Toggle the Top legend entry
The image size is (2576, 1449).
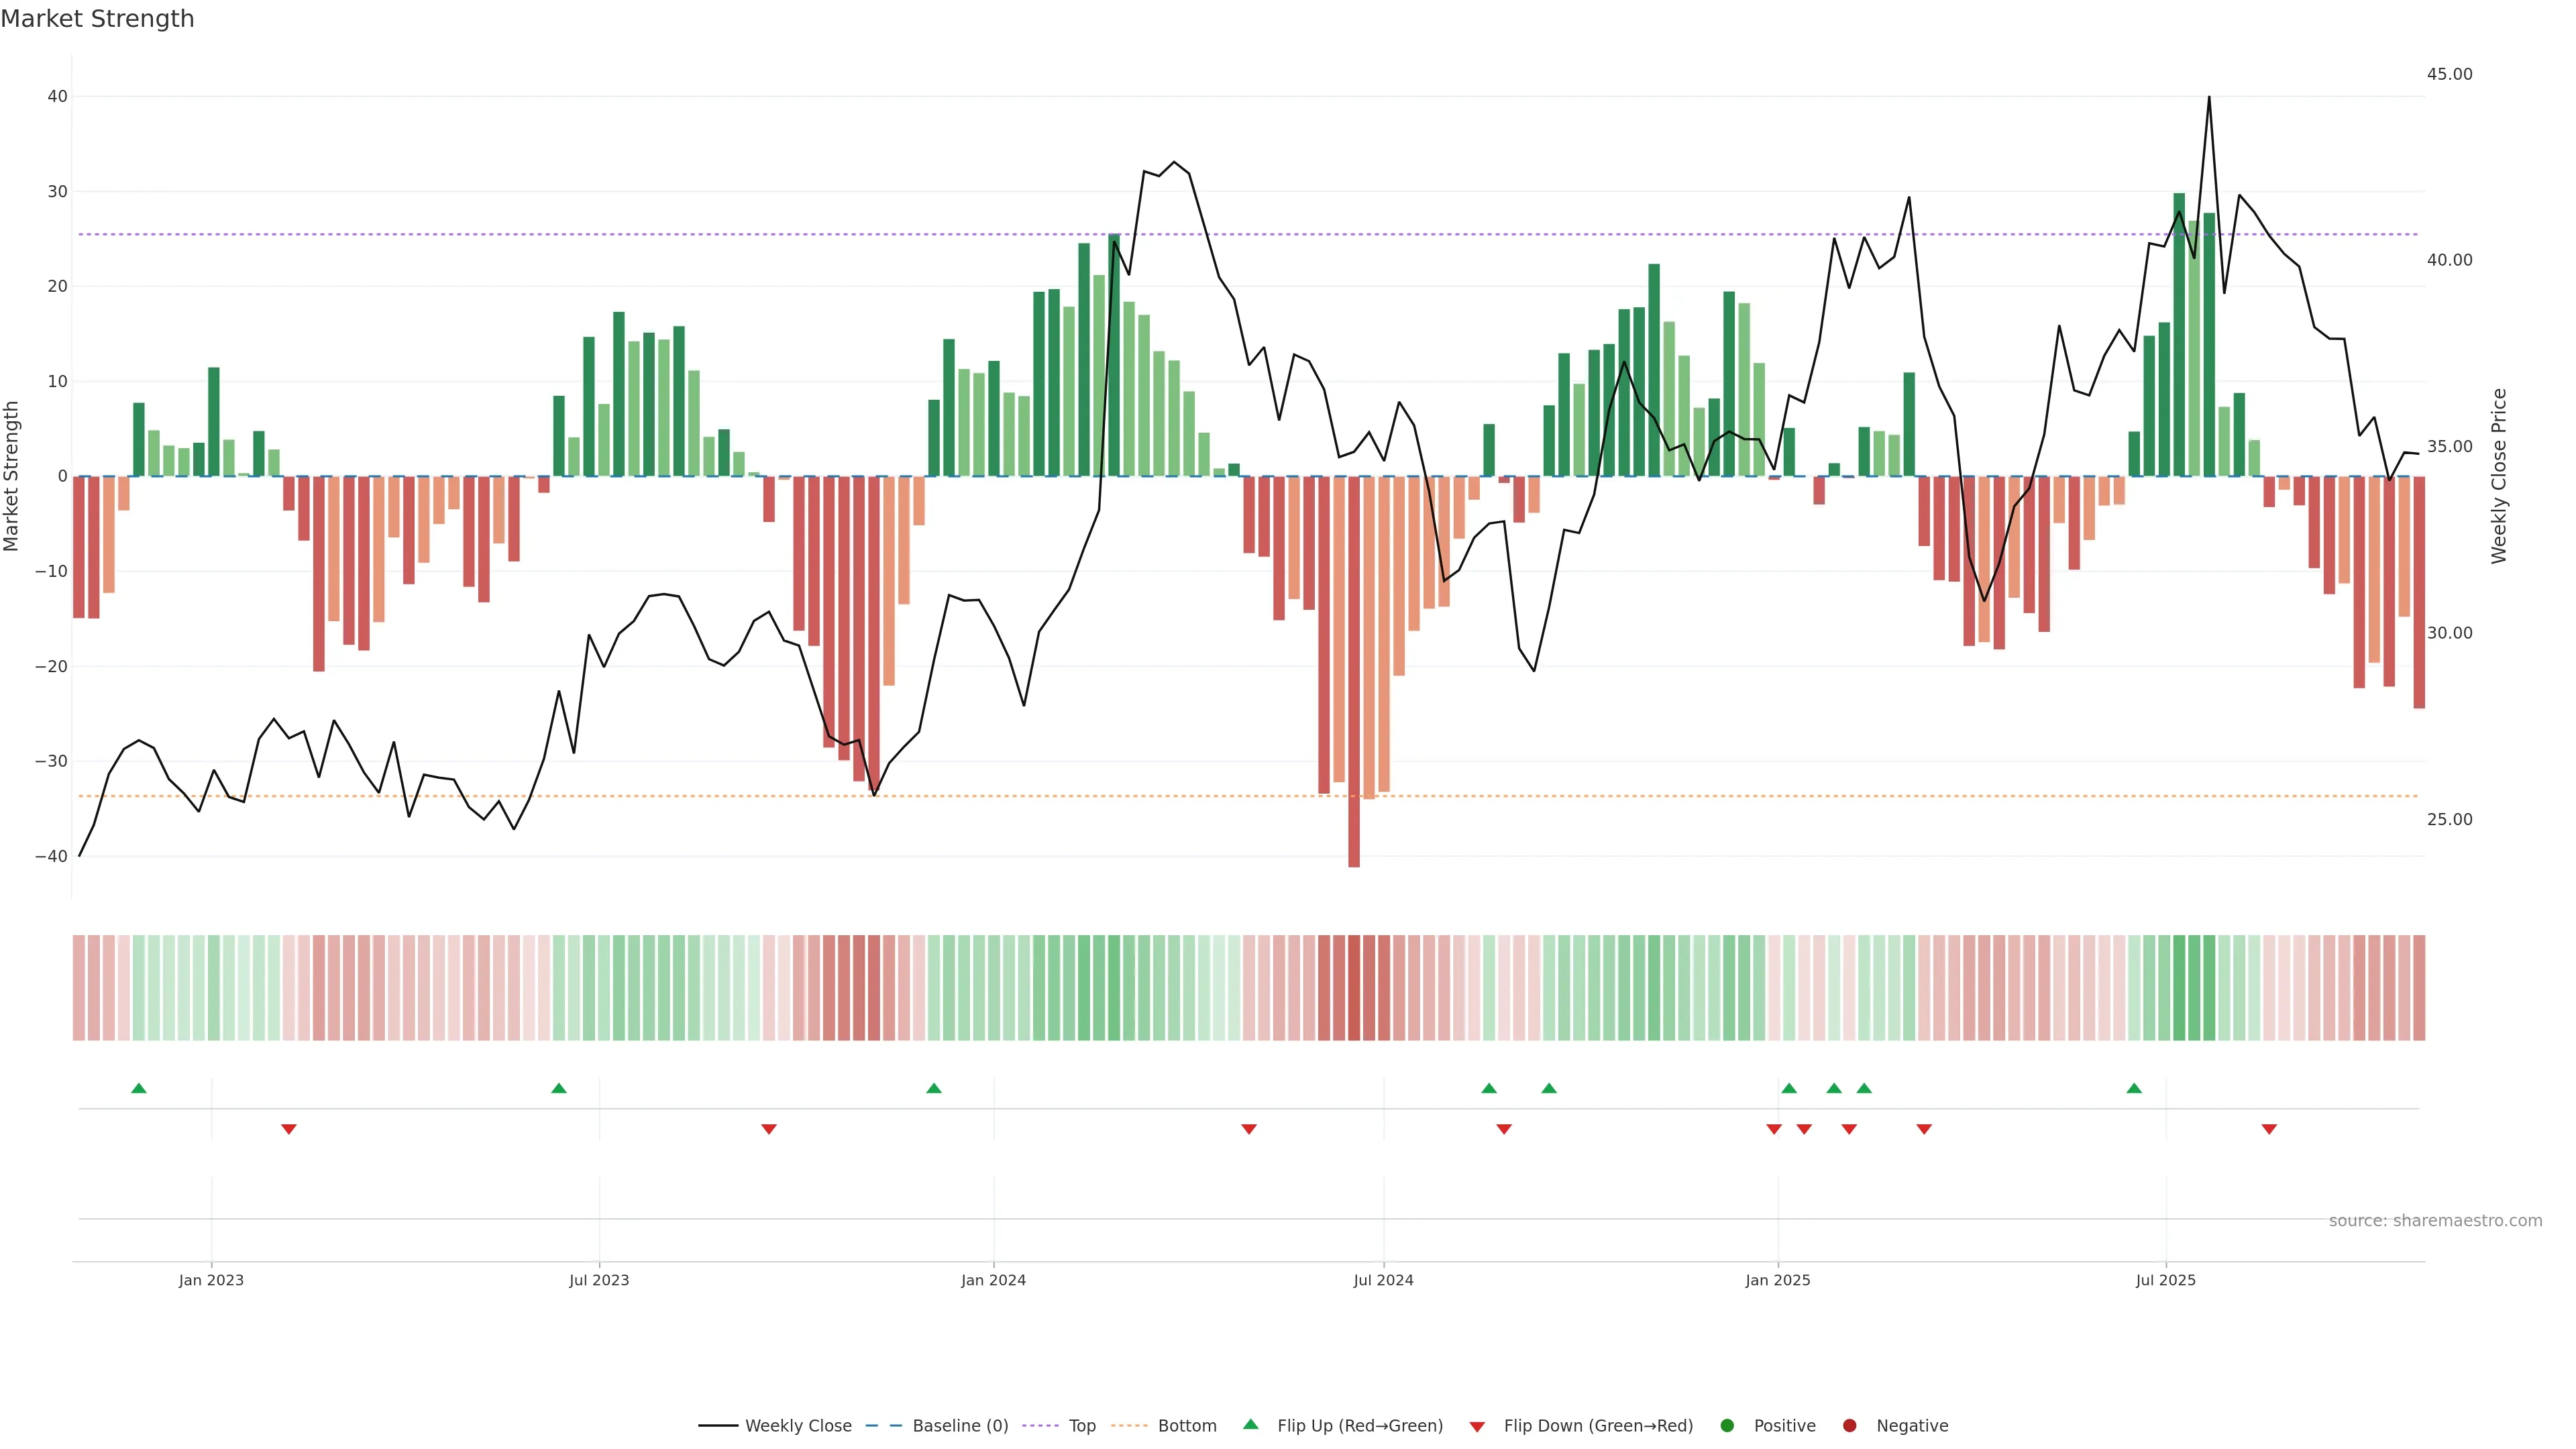1082,1425
